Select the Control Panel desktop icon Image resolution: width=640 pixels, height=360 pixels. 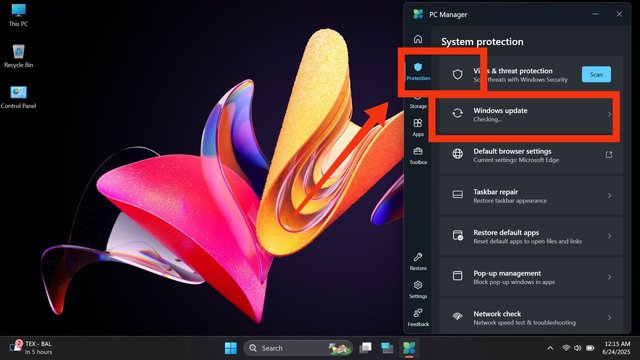click(x=18, y=97)
